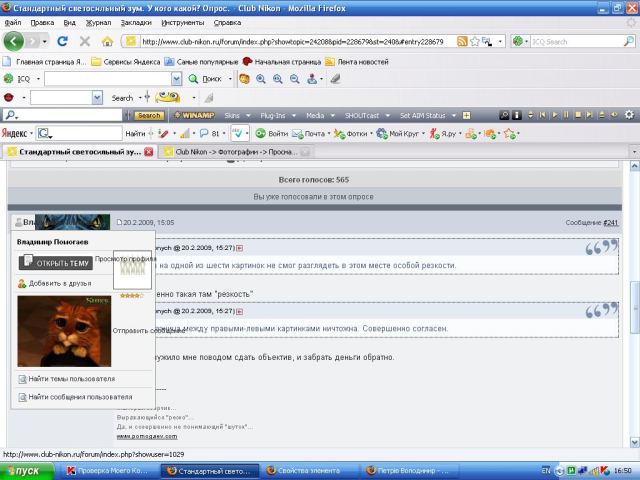
Task: Open Сервисы Яндекса bookmarks folder
Action: [x=126, y=62]
